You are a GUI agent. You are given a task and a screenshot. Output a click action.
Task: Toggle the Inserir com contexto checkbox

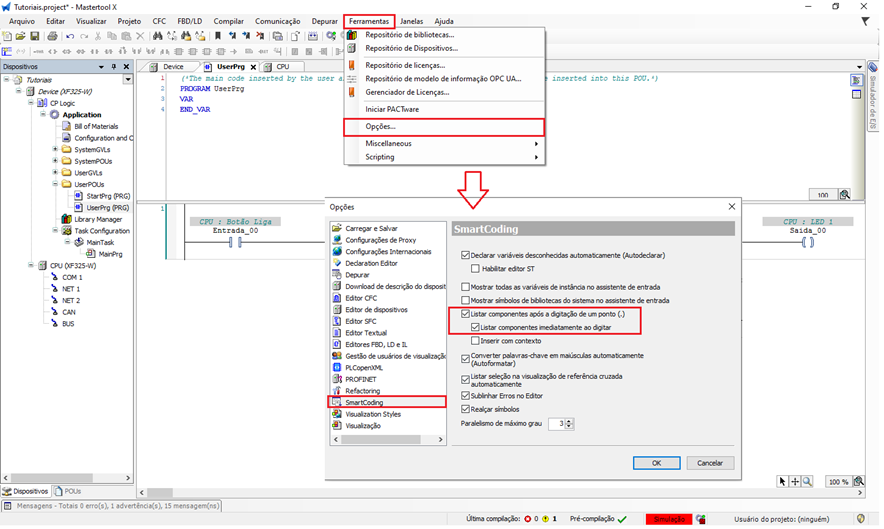[476, 341]
